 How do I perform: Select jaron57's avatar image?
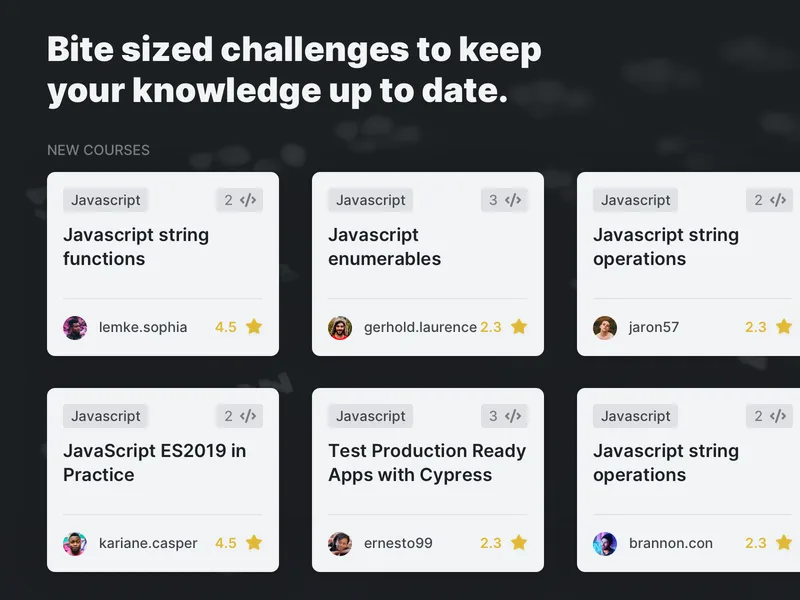tap(605, 328)
